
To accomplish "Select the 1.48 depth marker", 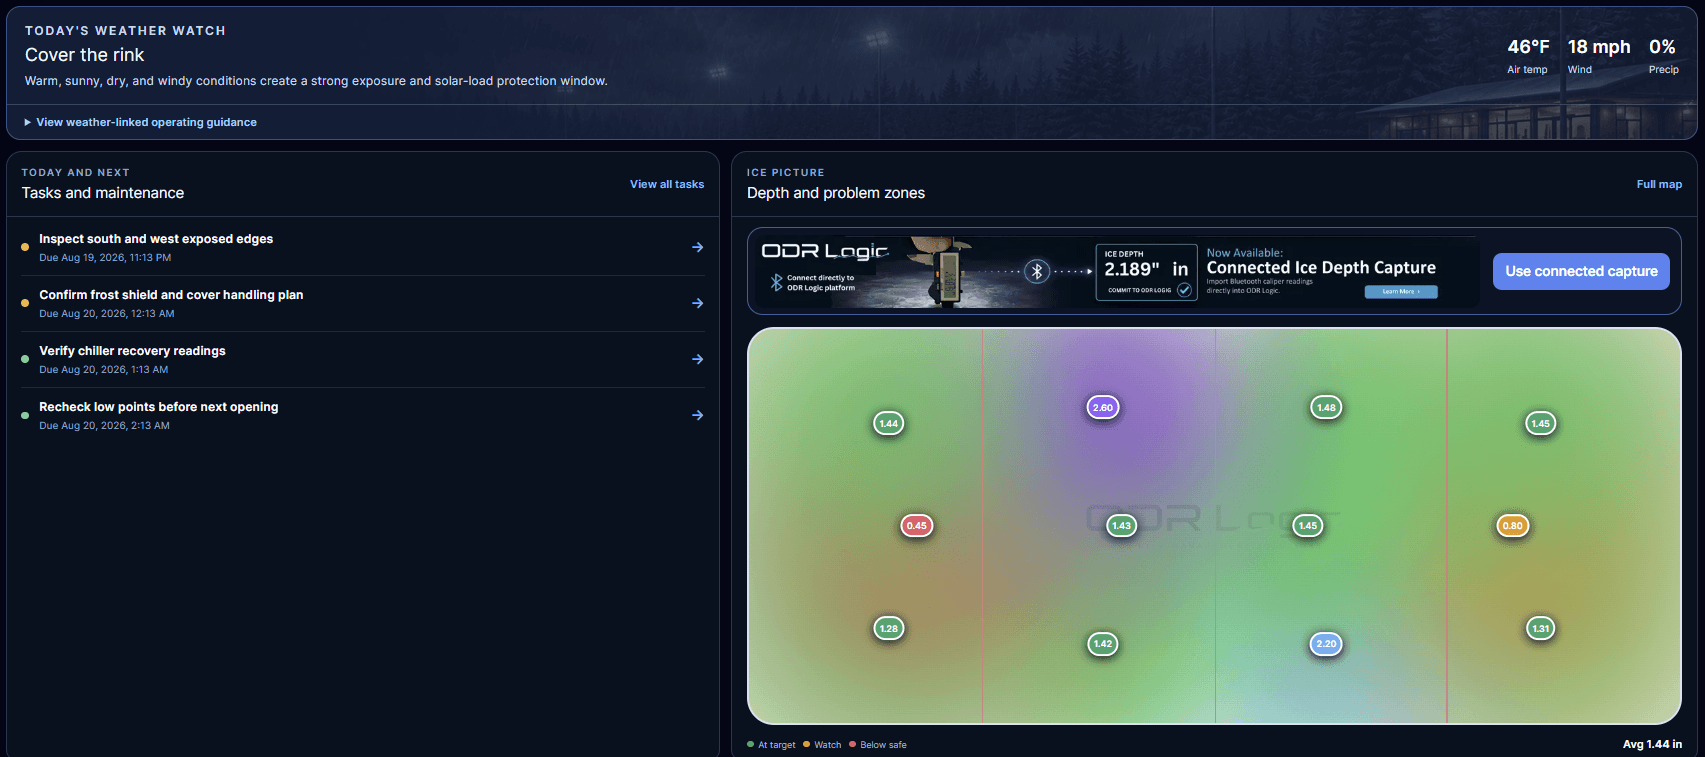I will point(1326,408).
